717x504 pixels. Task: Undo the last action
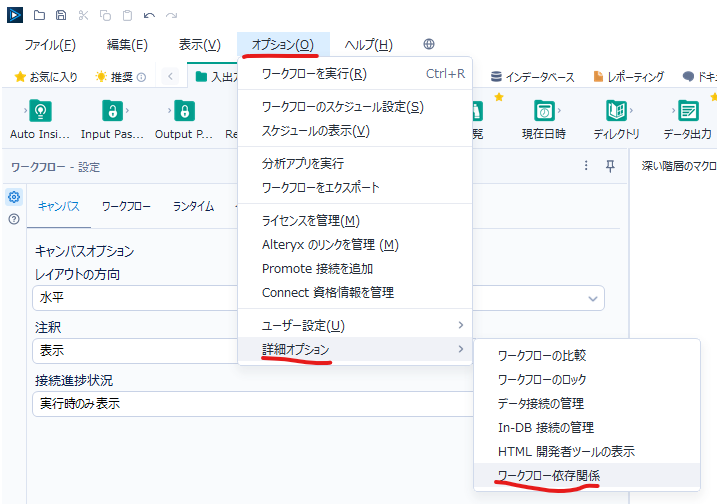(149, 16)
